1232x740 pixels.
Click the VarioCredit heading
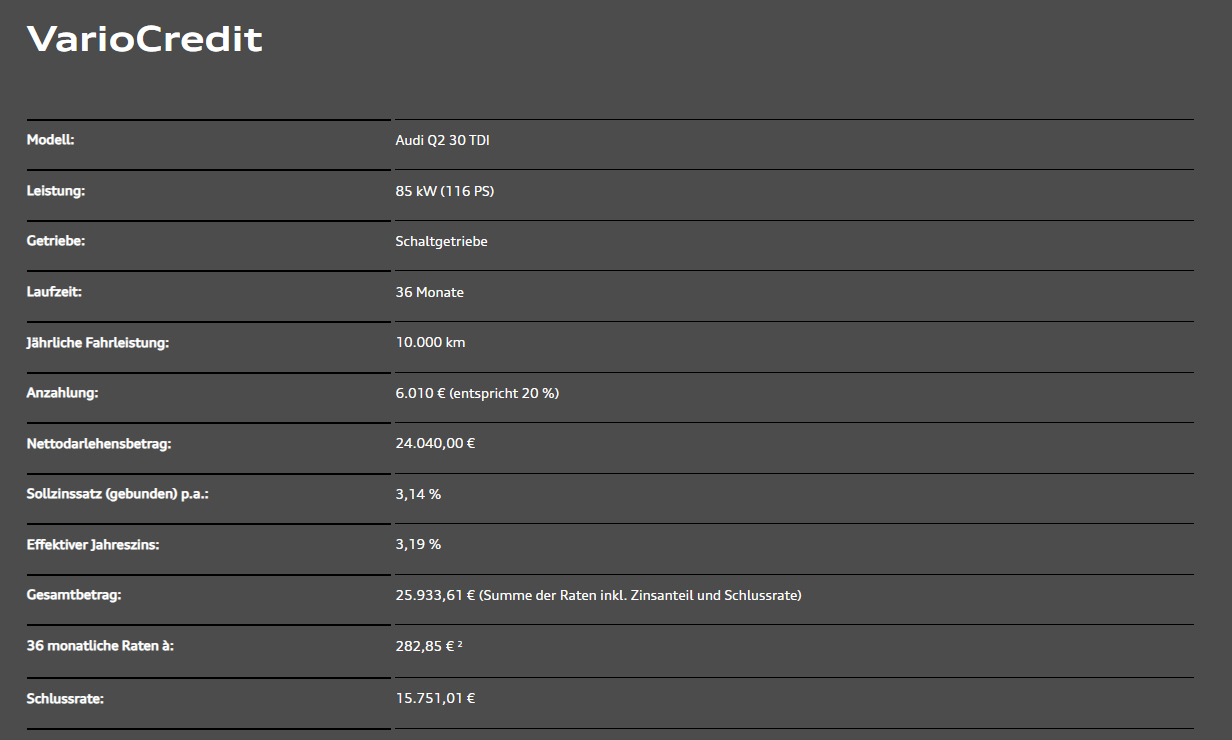(144, 39)
